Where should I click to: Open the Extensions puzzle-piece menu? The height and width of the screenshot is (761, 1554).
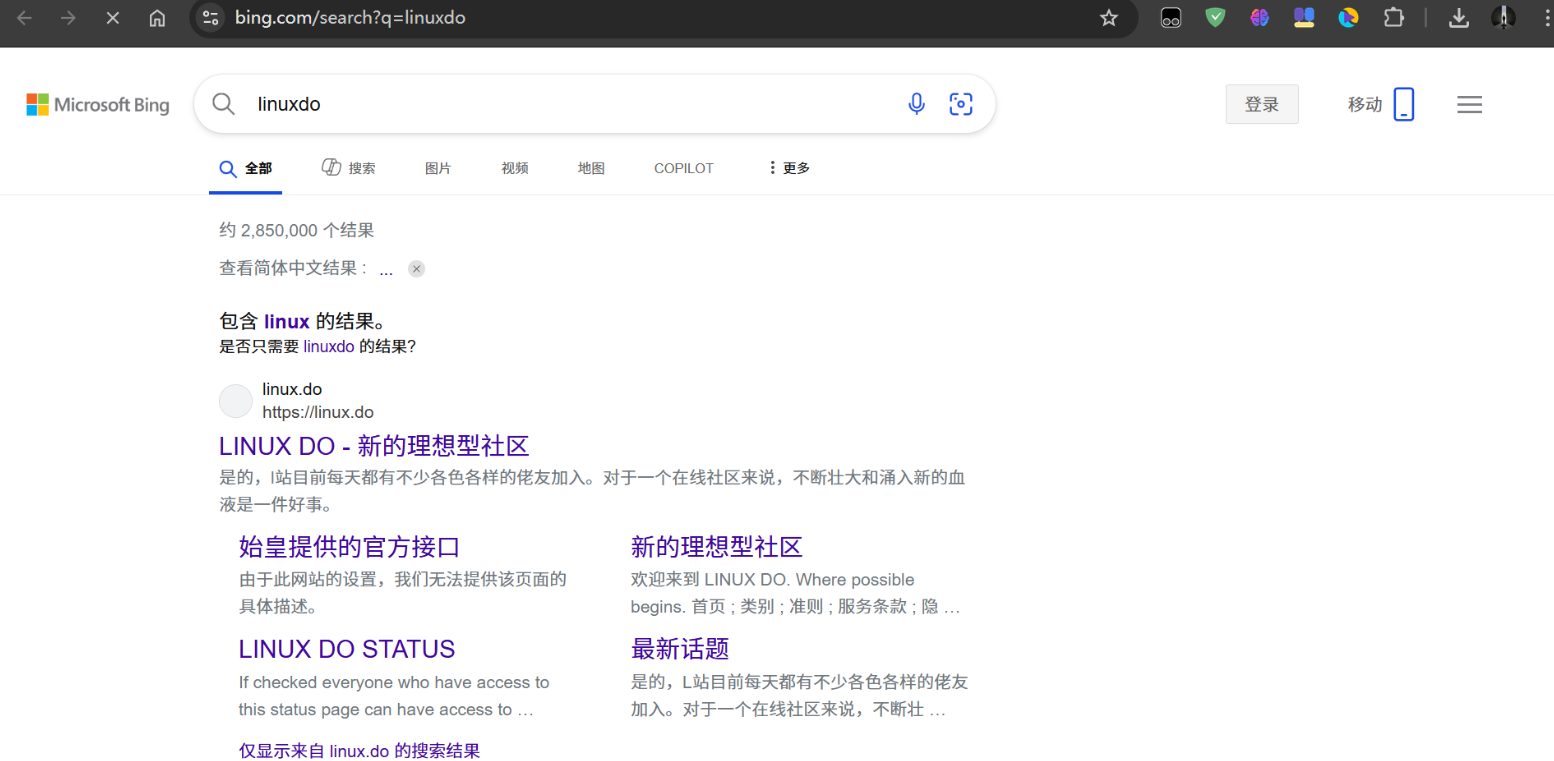[1393, 17]
